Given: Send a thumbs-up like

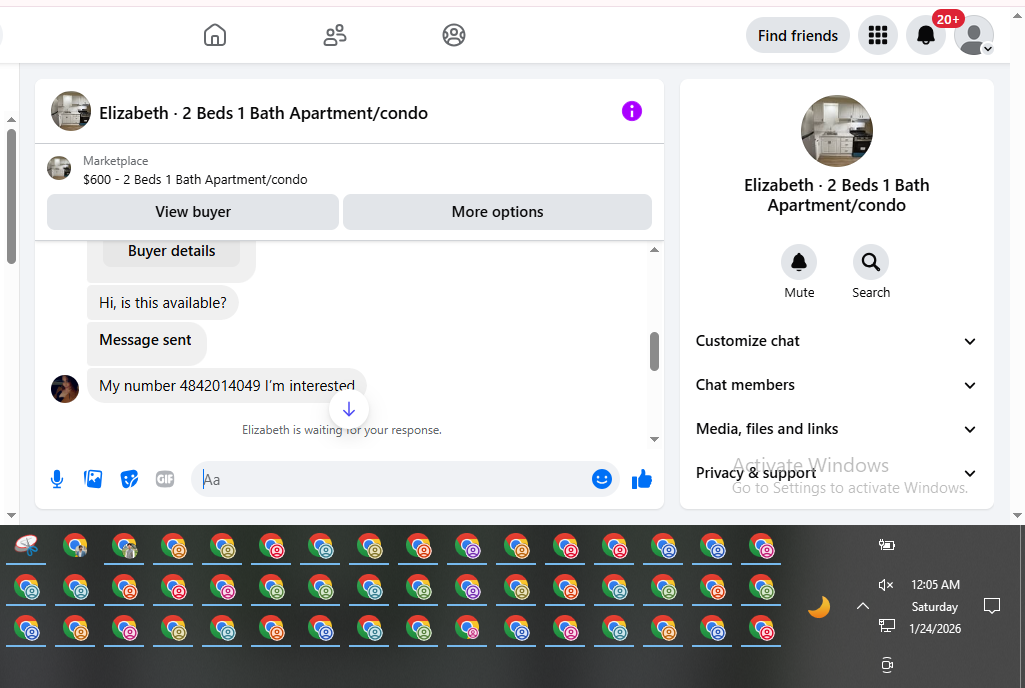Looking at the screenshot, I should (x=642, y=479).
